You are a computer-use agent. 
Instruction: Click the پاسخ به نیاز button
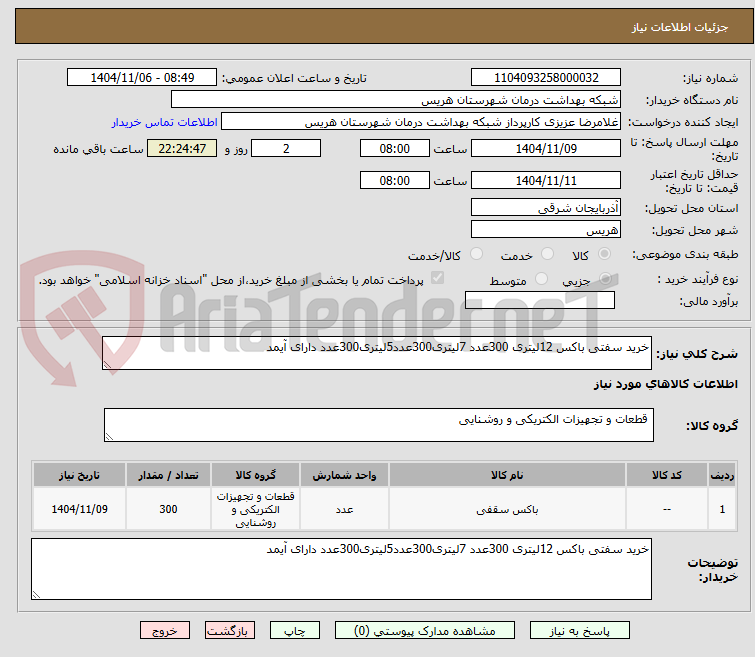click(580, 631)
